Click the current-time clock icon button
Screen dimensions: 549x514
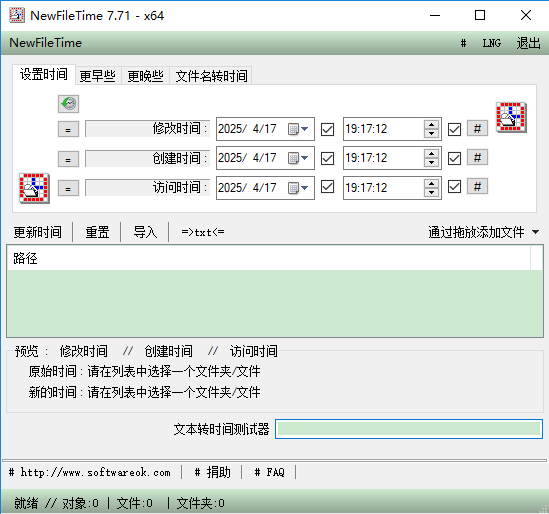coord(68,104)
